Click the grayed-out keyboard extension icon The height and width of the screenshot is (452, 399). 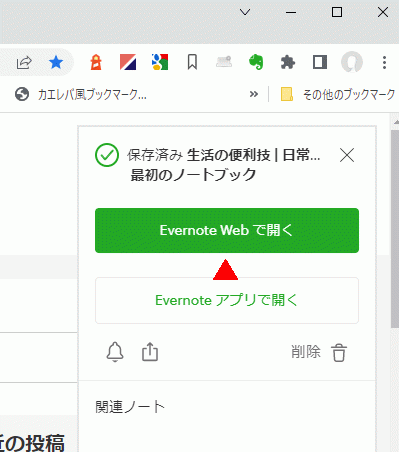click(x=224, y=62)
